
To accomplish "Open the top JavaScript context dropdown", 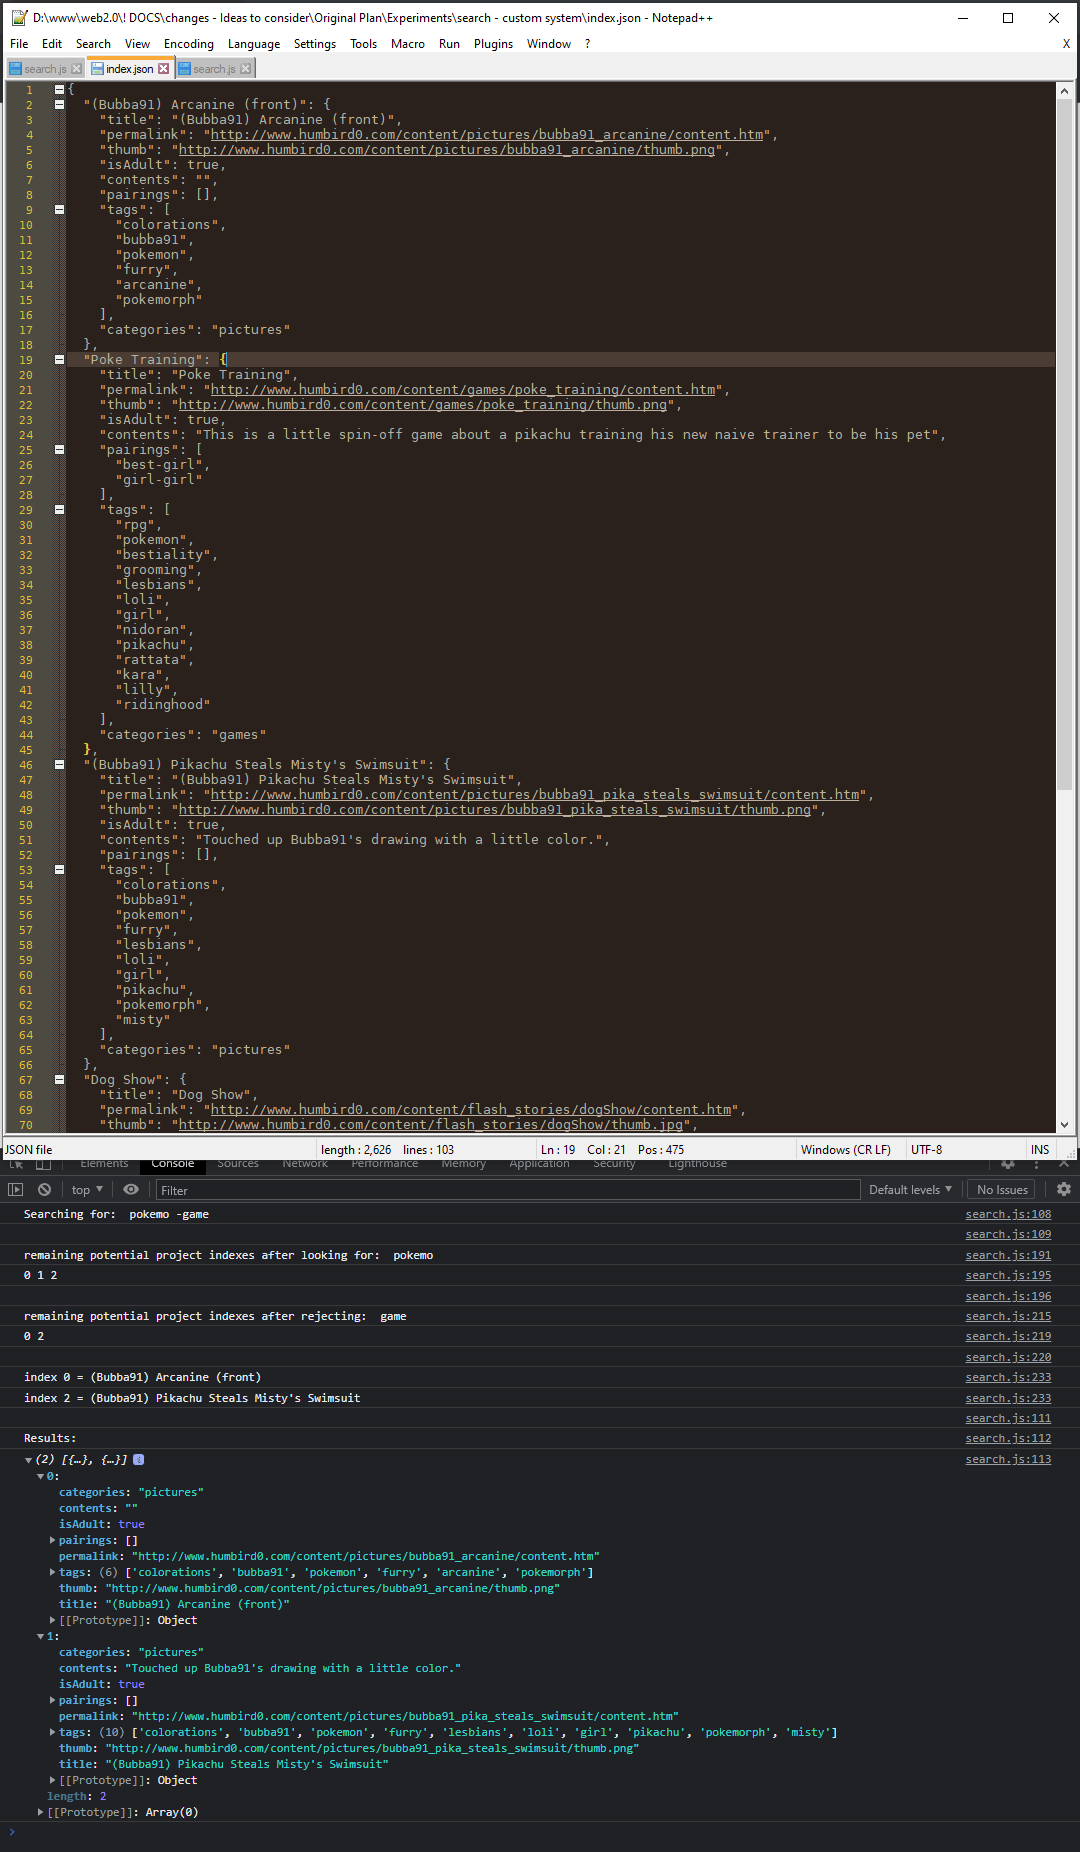I will pyautogui.click(x=87, y=1189).
